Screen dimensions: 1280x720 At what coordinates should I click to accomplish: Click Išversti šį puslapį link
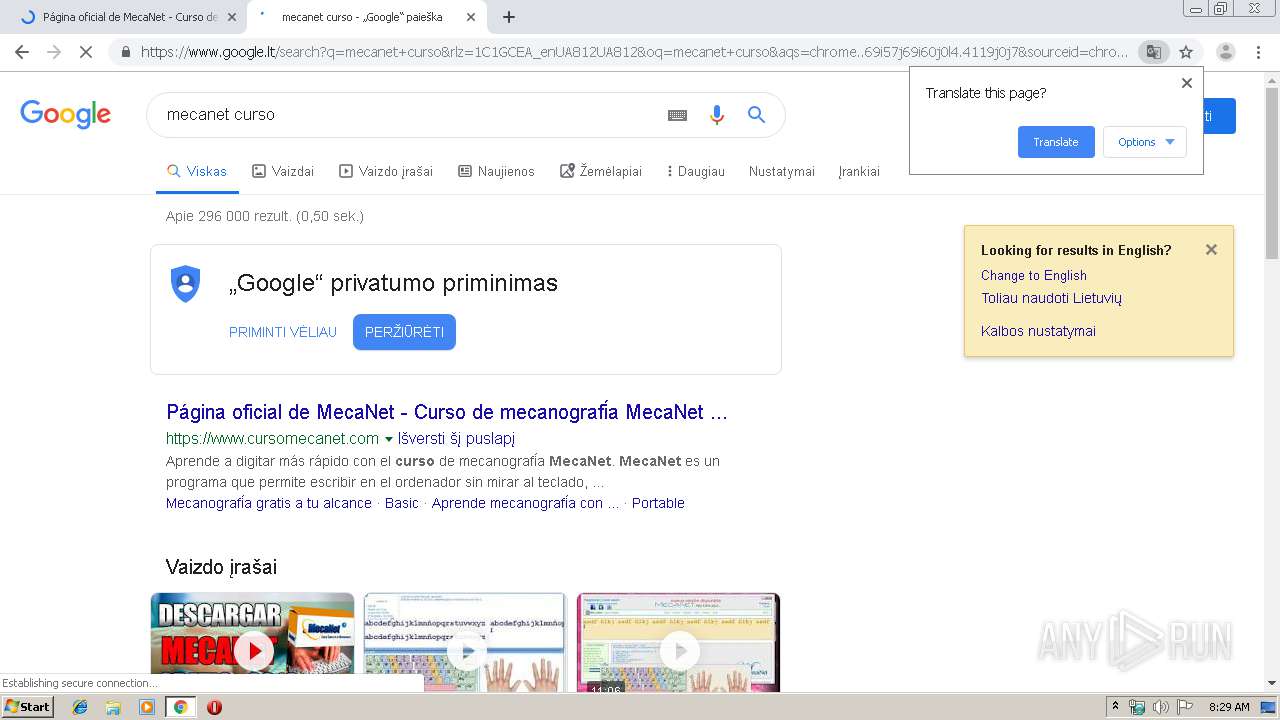click(456, 439)
